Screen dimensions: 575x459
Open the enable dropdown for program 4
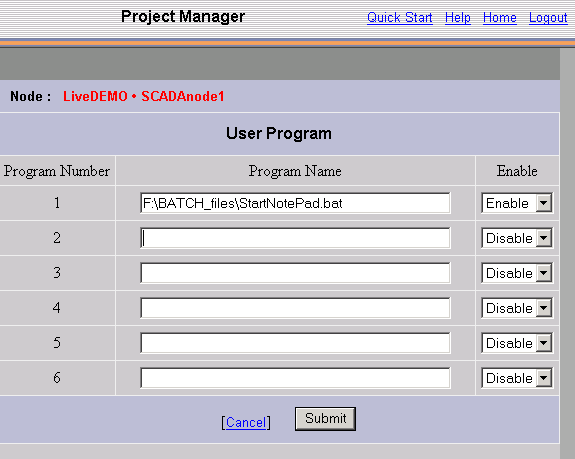(517, 308)
